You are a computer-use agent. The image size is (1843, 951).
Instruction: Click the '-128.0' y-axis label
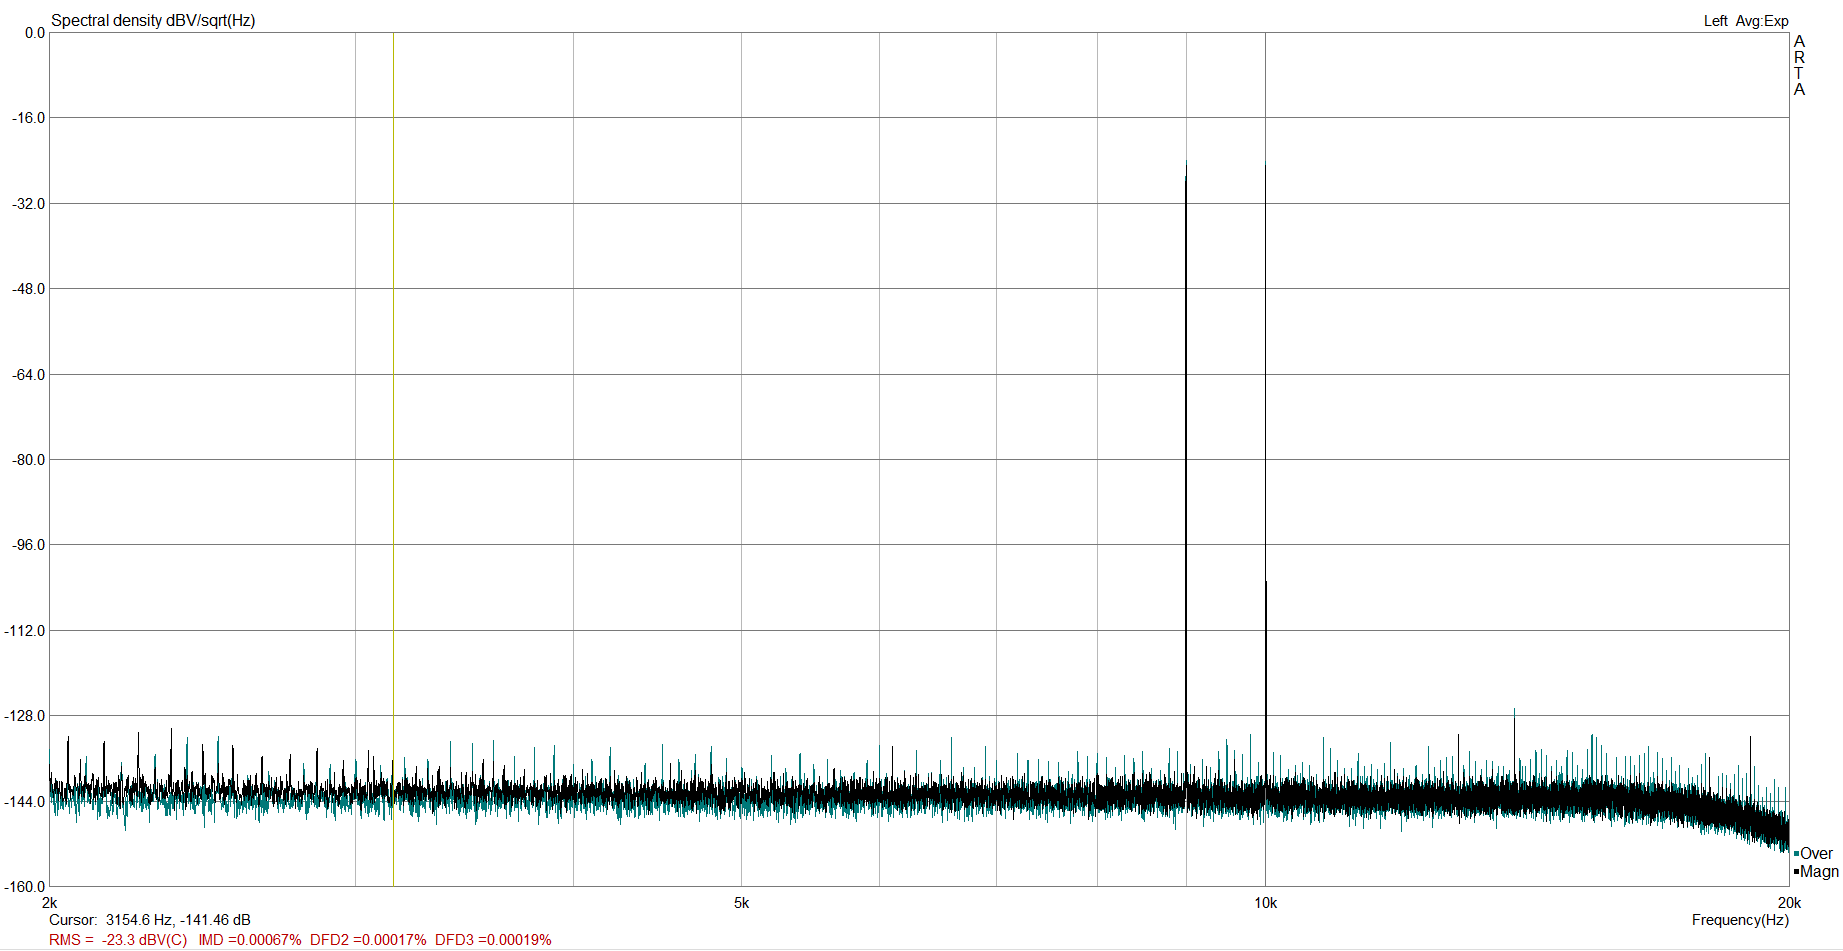click(26, 716)
